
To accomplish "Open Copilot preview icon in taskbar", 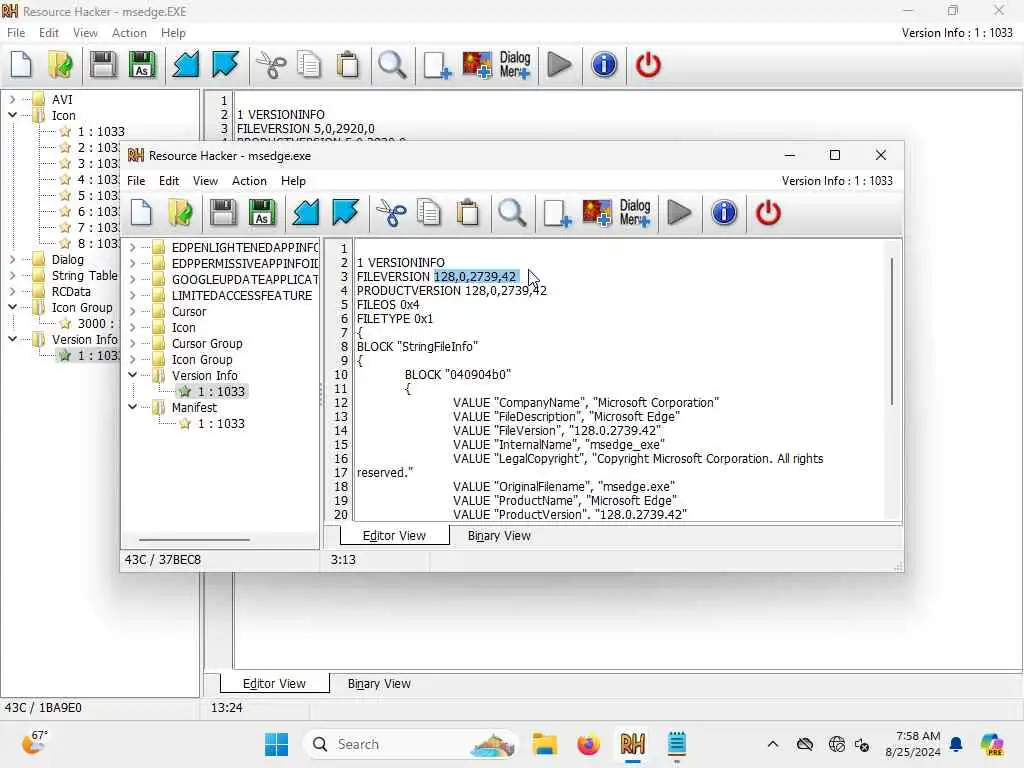I will coord(992,744).
